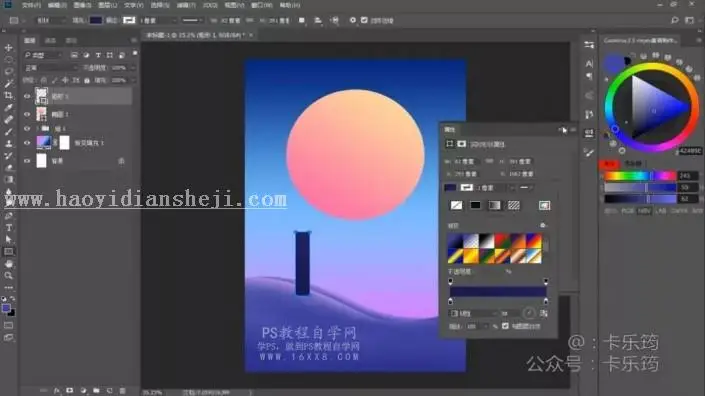Expand the 组 1 group arrow
This screenshot has height=396, width=705.
tap(37, 129)
